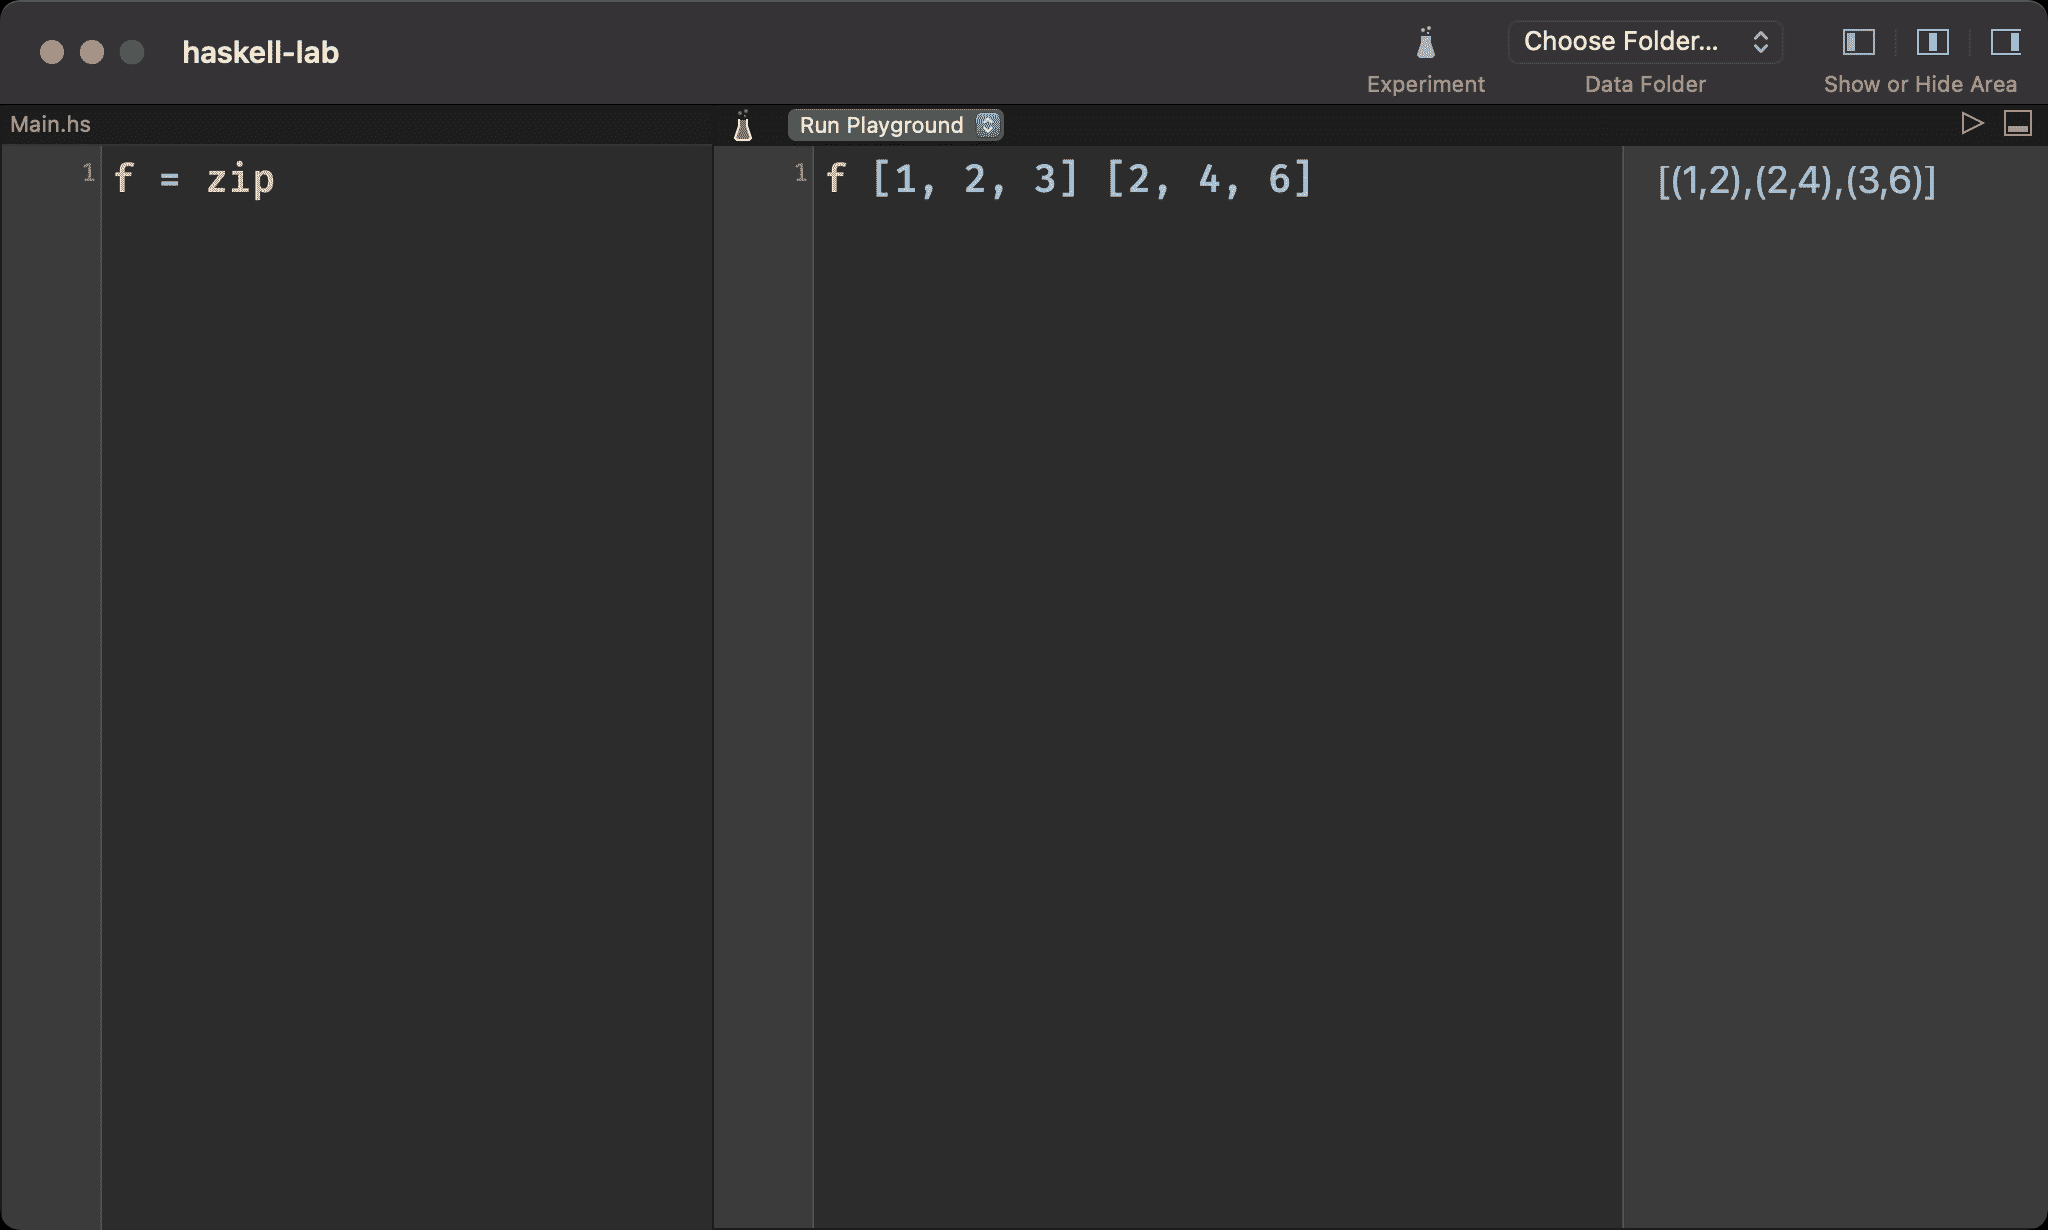Click line number 1 in Main.hs gutter
Screen dimensions: 2048x1230
(x=88, y=173)
